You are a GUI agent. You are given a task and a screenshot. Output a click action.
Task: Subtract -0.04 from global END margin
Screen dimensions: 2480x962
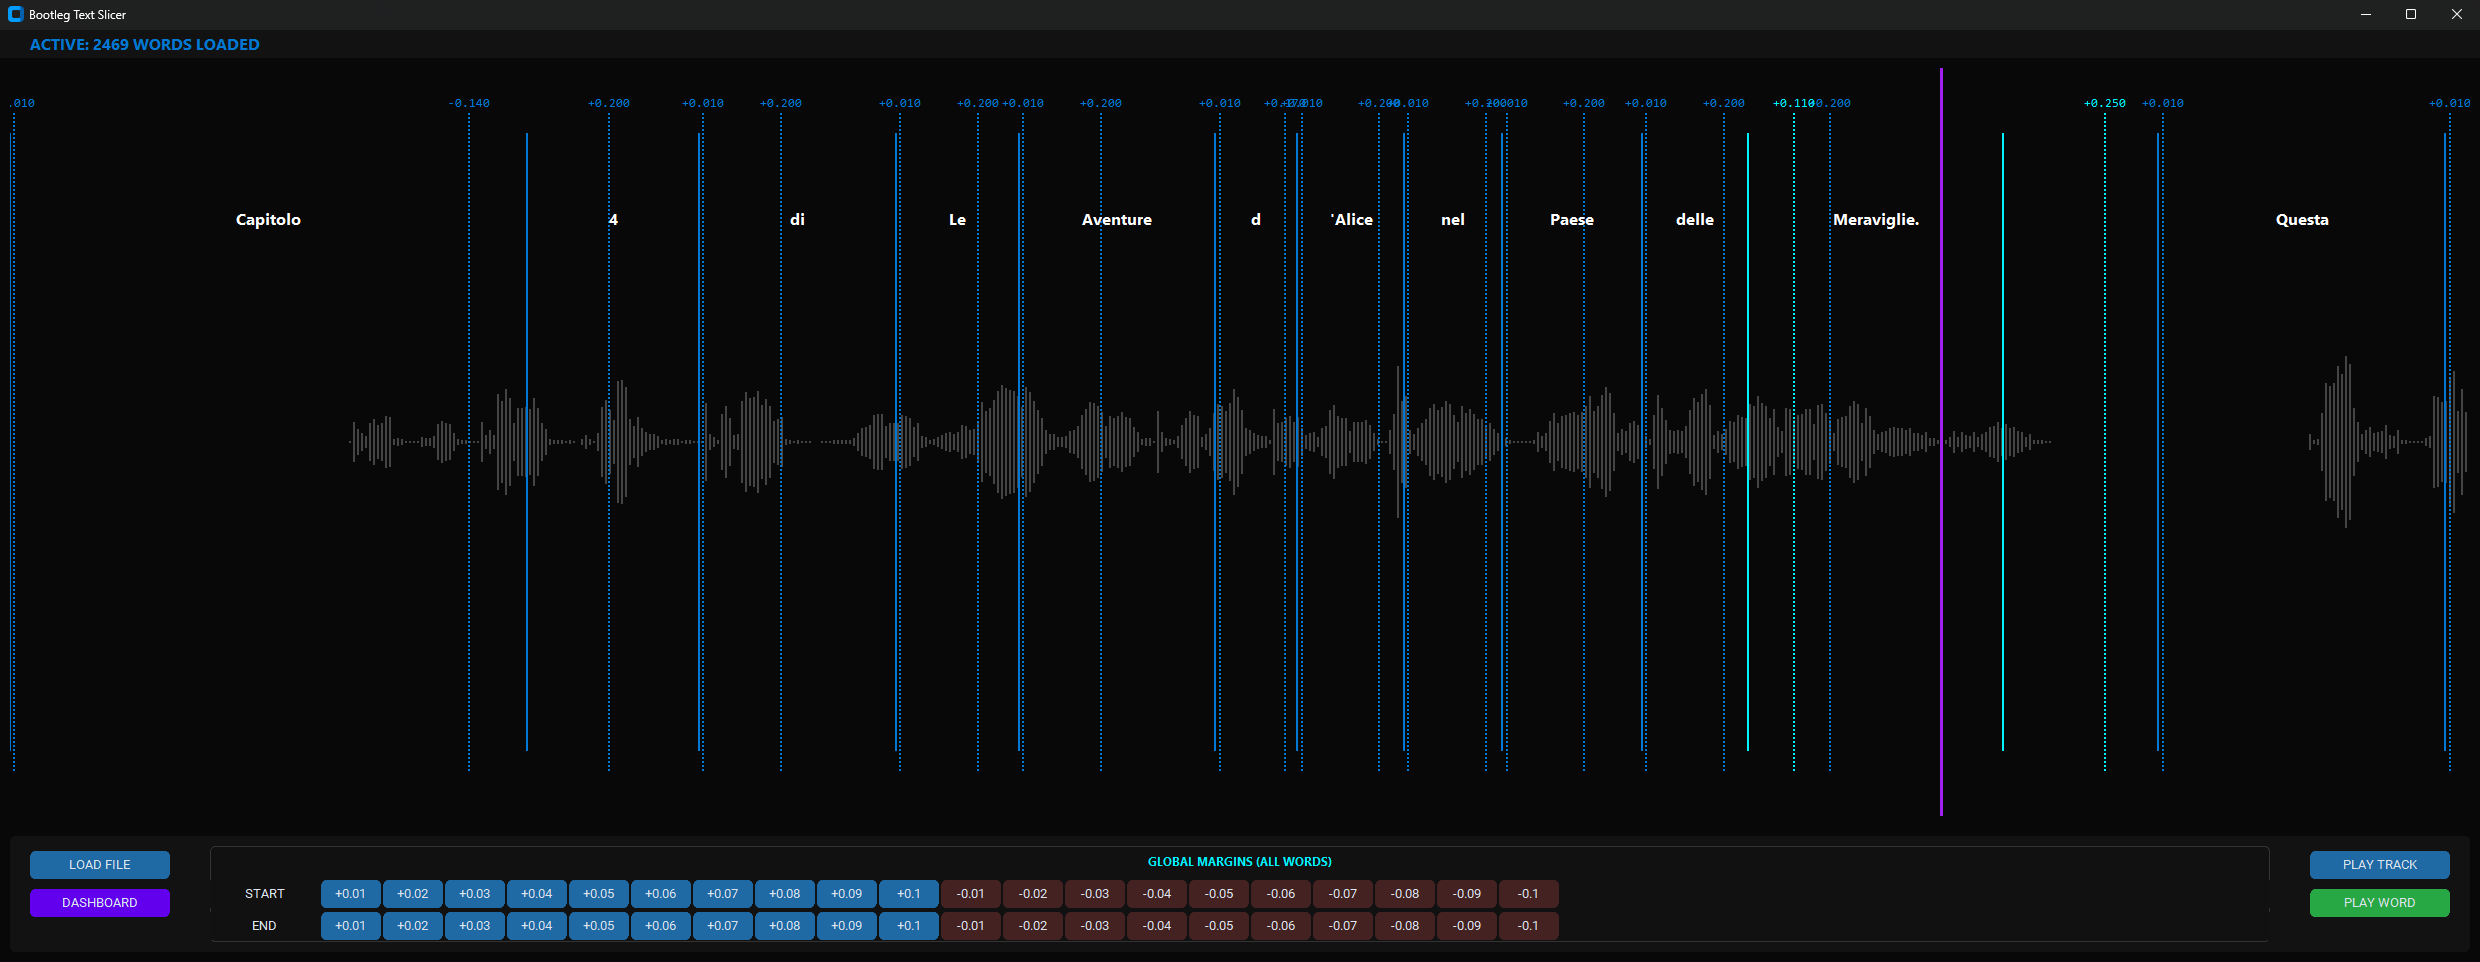(x=1156, y=926)
